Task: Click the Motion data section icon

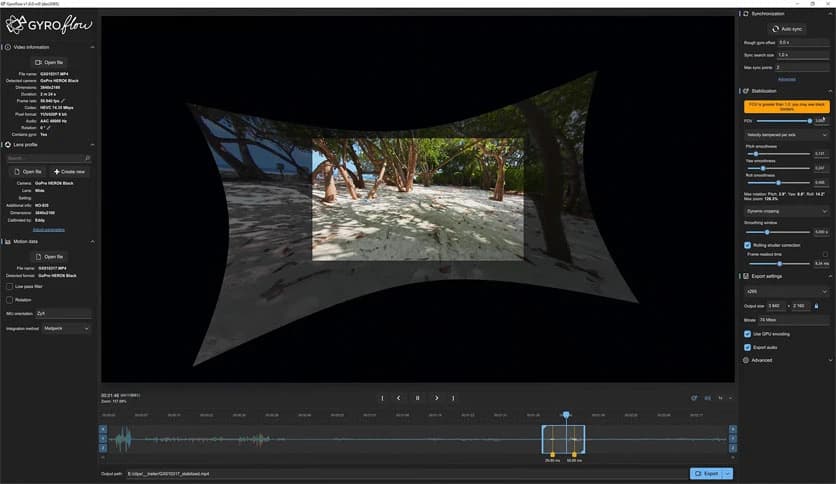Action: pos(8,241)
